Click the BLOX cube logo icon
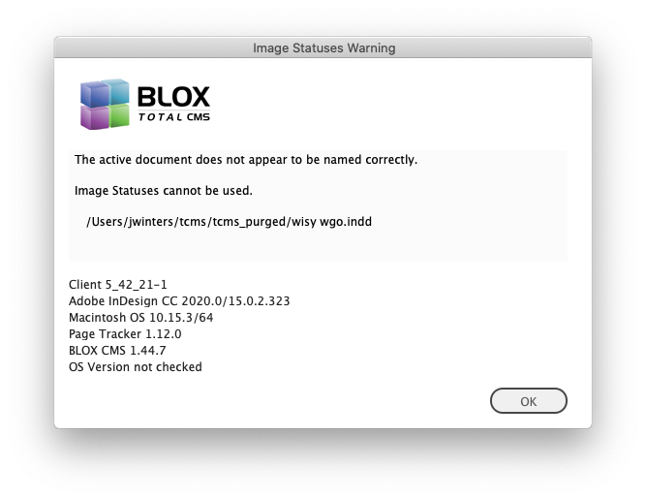This screenshot has width=646, height=500. click(x=105, y=104)
